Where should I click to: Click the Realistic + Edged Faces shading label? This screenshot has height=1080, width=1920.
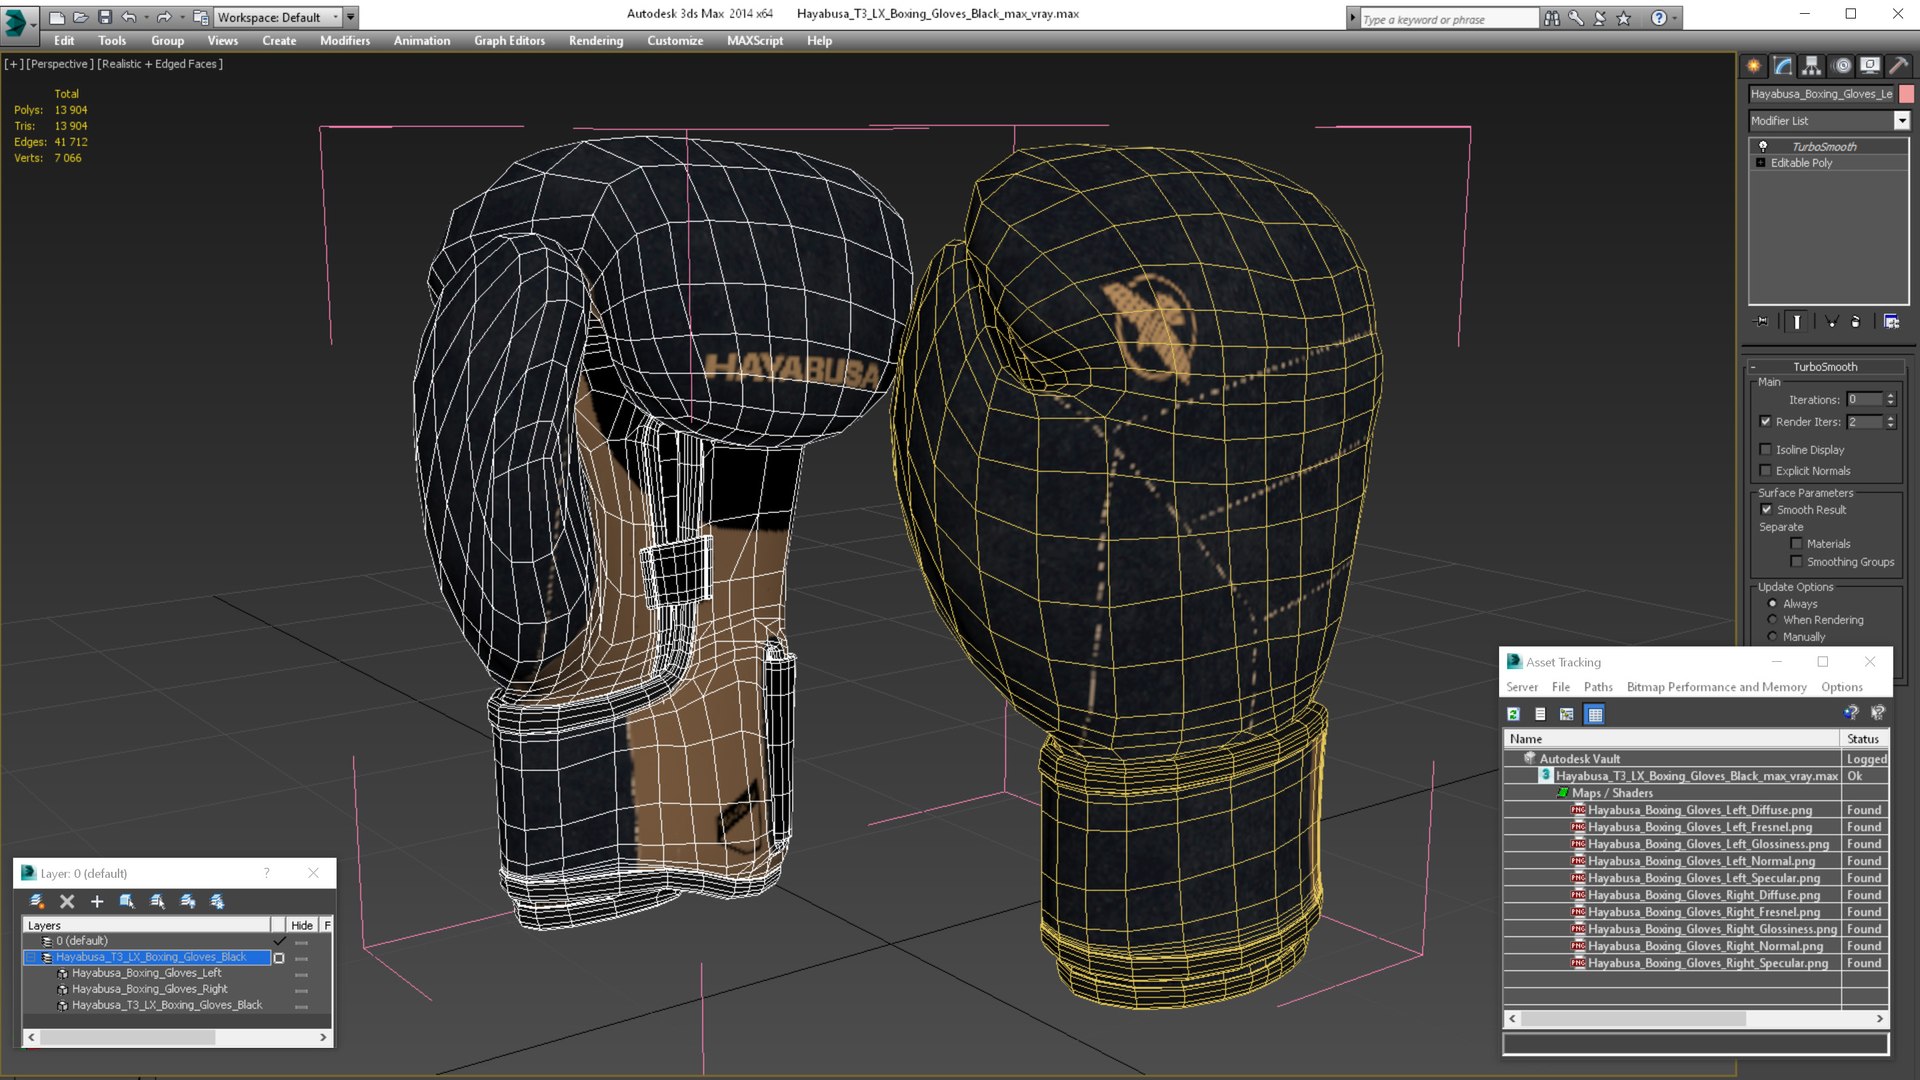point(160,64)
